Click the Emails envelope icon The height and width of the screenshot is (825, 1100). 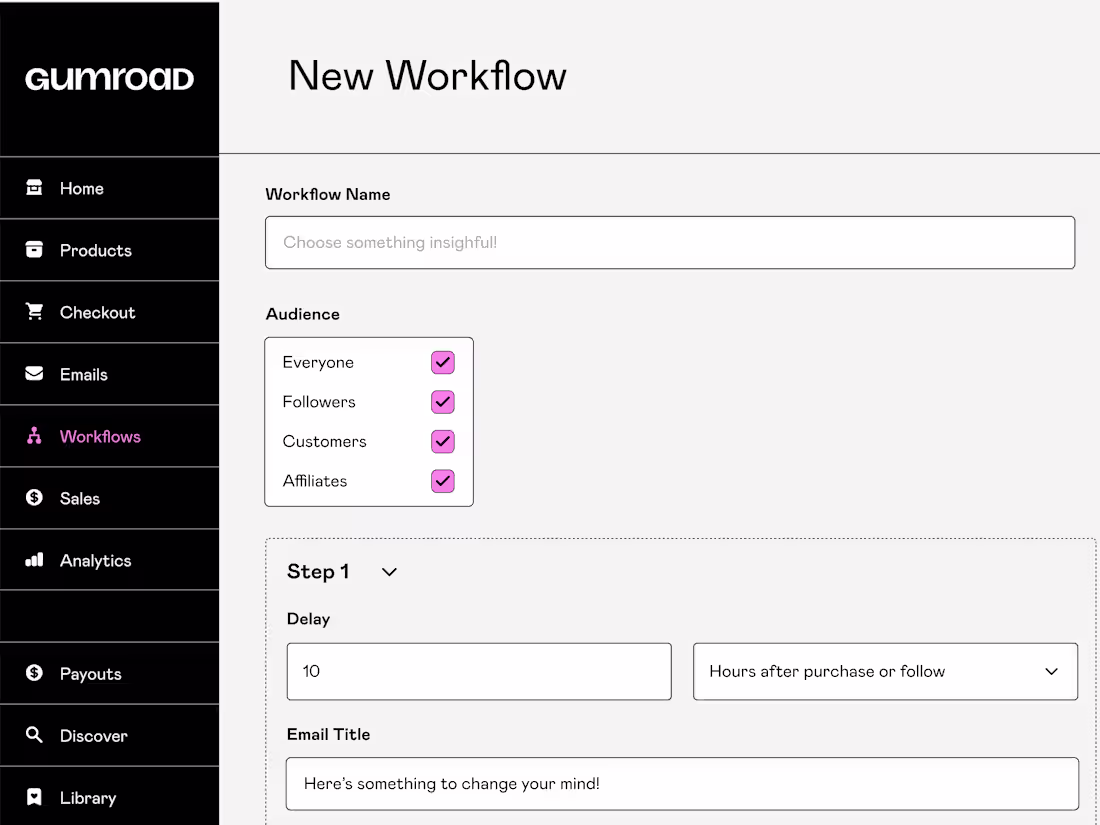[x=33, y=374]
